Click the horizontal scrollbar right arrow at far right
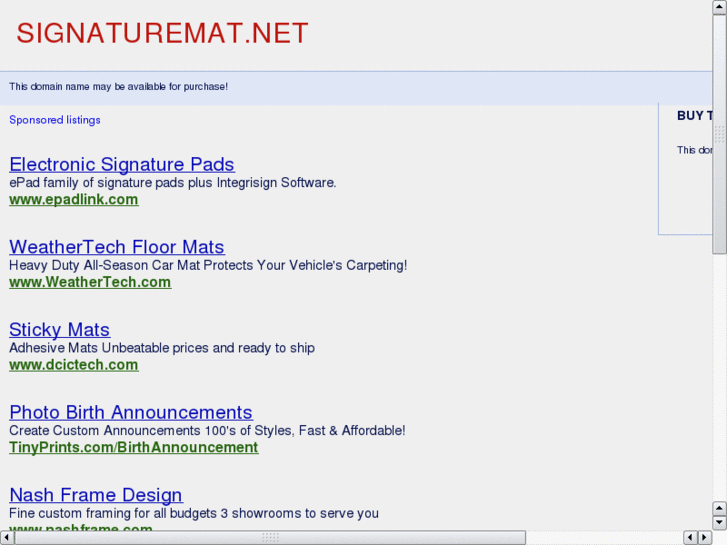This screenshot has height=545, width=727. pos(704,537)
